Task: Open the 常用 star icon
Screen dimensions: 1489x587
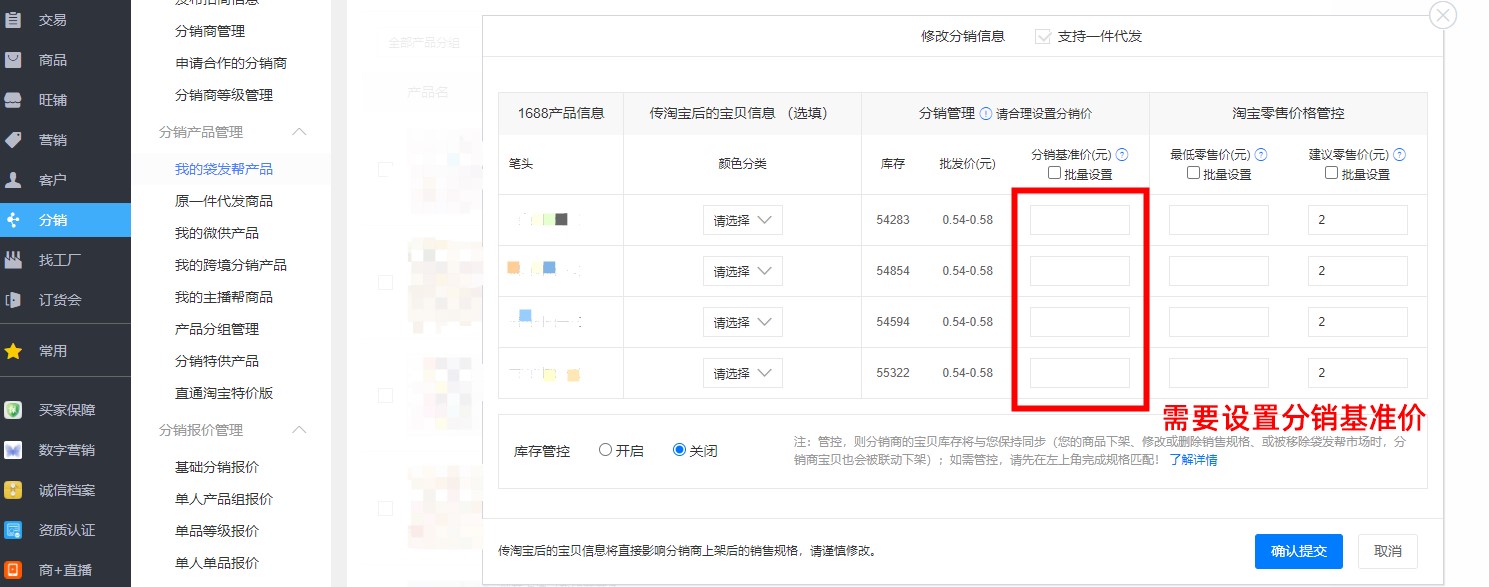Action: click(13, 351)
